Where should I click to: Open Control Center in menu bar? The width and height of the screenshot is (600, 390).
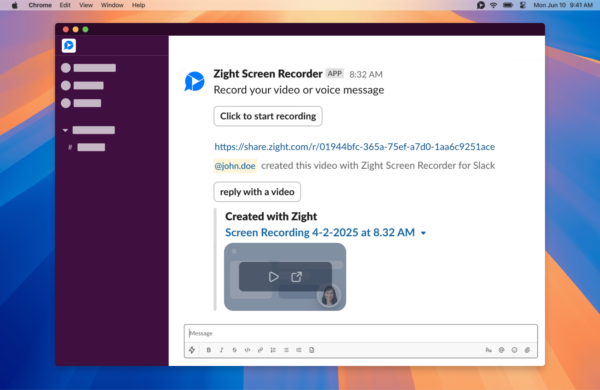click(523, 5)
